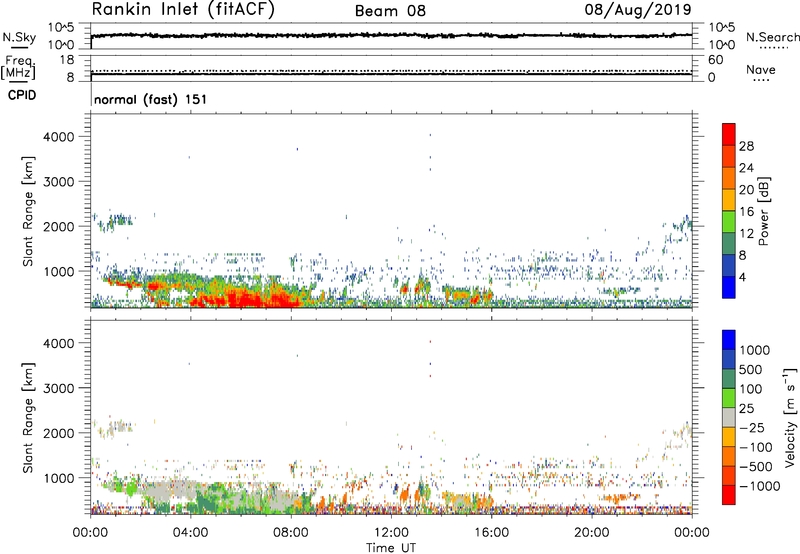Select the 'CPID' row label

(x=22, y=95)
